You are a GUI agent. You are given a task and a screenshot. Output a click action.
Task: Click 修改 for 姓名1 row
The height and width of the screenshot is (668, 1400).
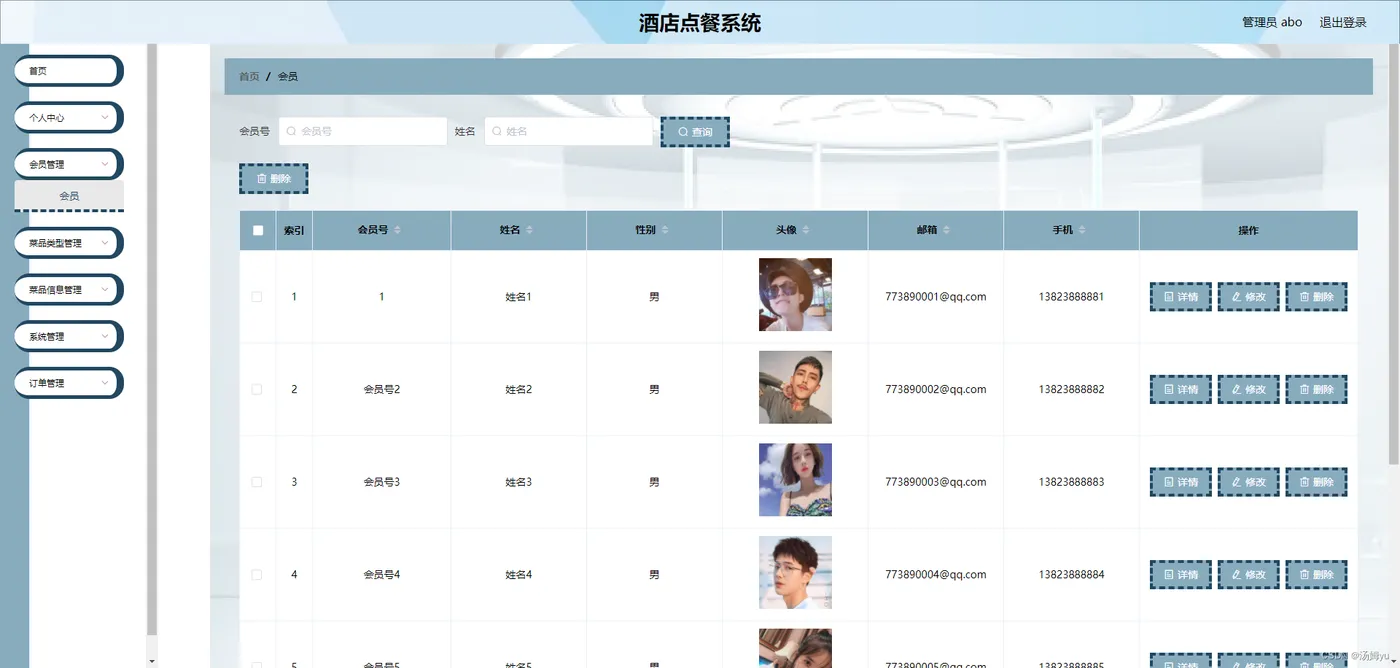coord(1249,297)
